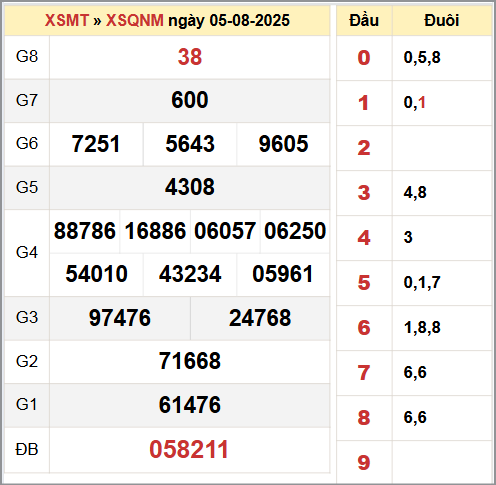Click the G1 number 61476
Viewport: 496px width, 485px height.
coord(190,405)
